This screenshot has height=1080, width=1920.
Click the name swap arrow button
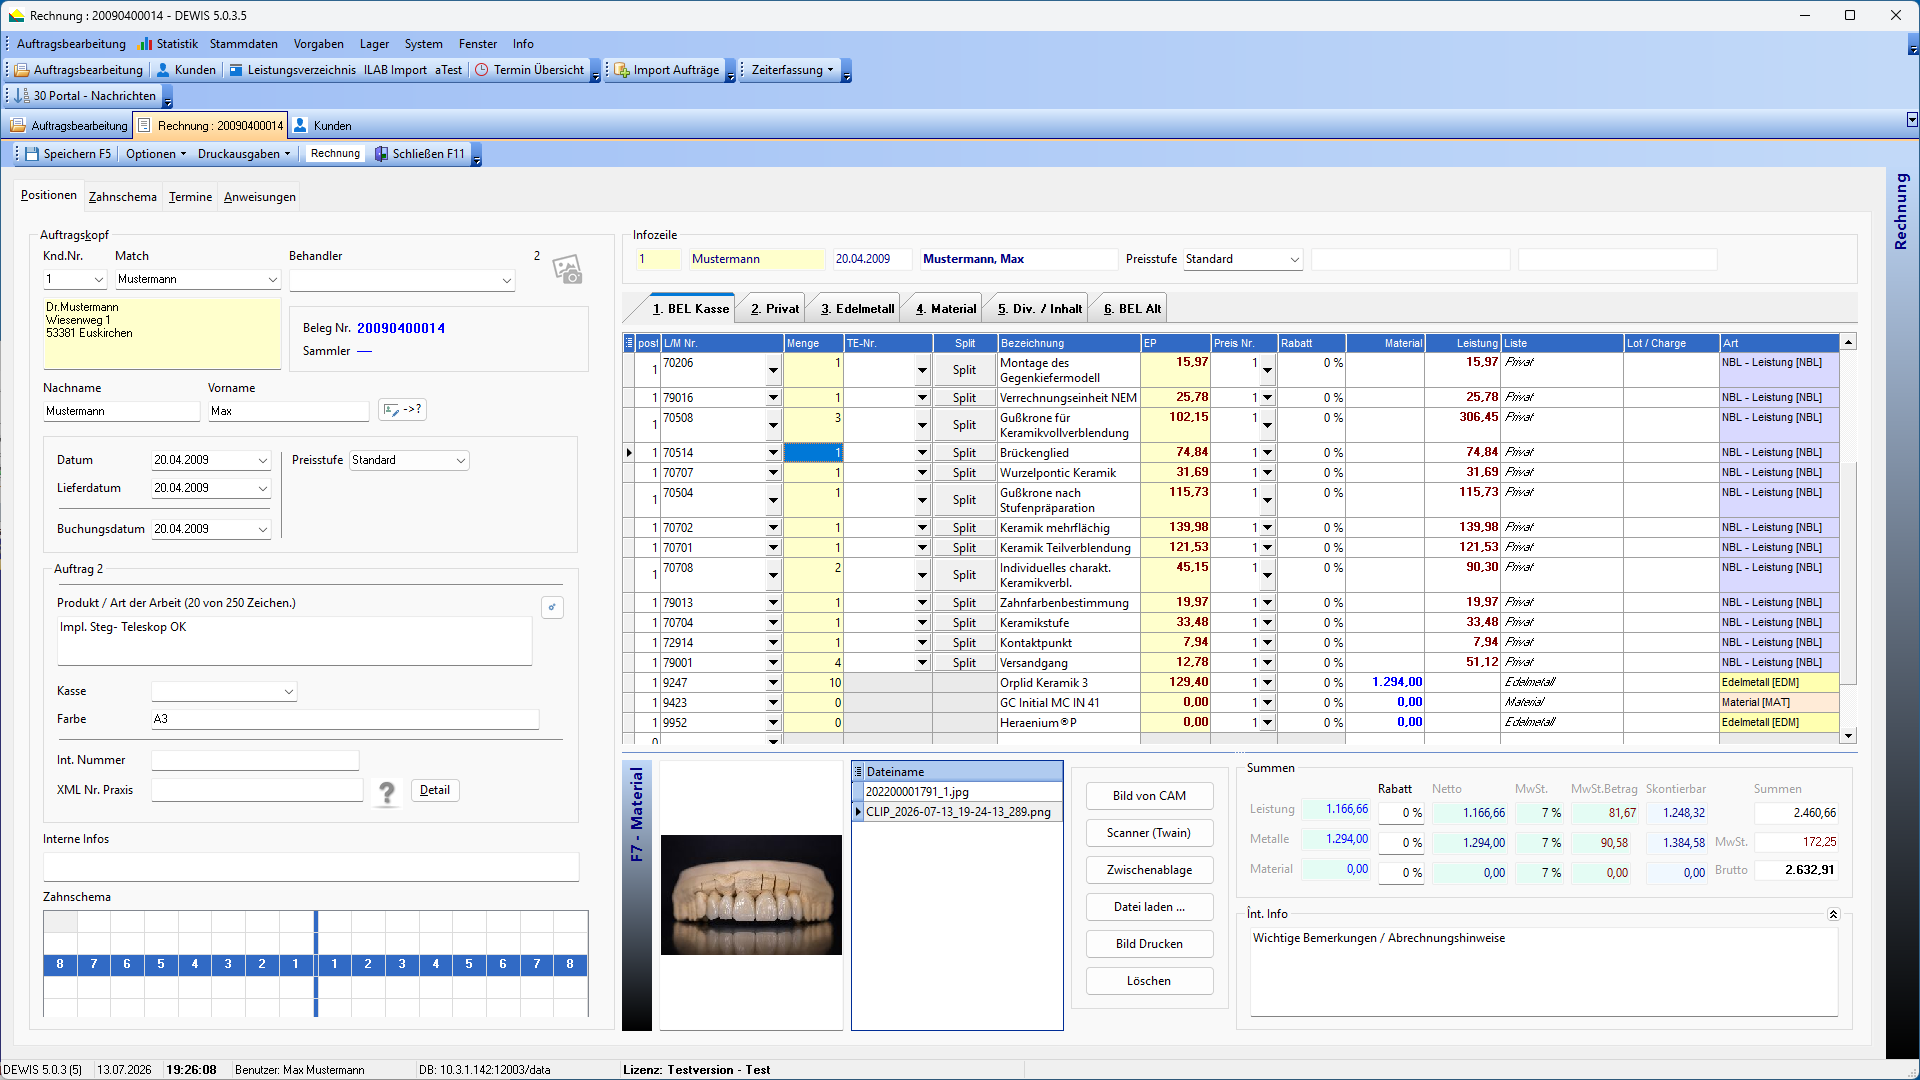click(402, 410)
